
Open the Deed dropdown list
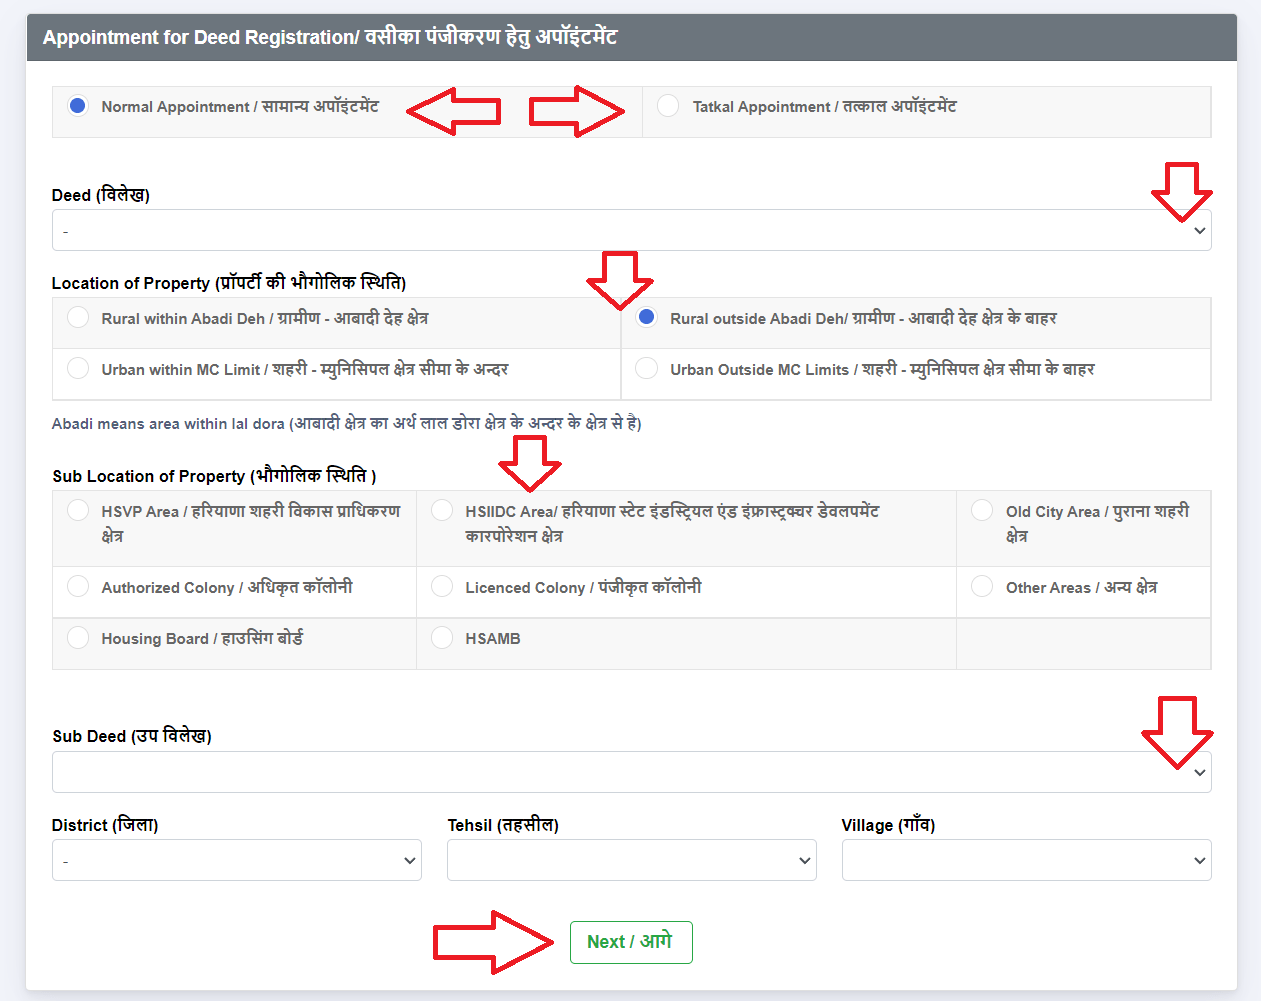[x=630, y=231]
